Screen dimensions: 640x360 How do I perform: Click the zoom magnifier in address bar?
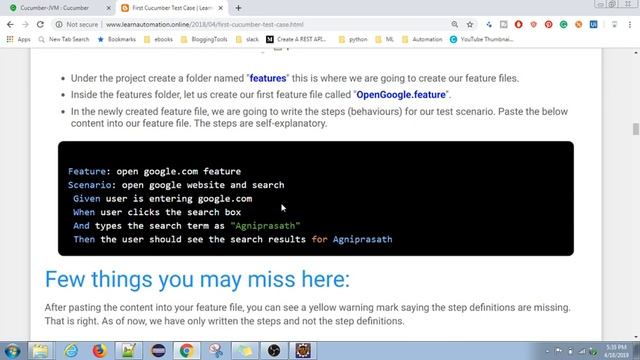(x=454, y=24)
